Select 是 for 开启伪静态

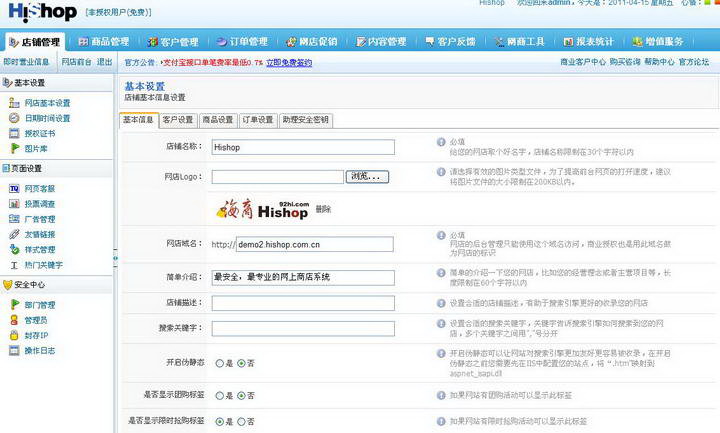[219, 363]
